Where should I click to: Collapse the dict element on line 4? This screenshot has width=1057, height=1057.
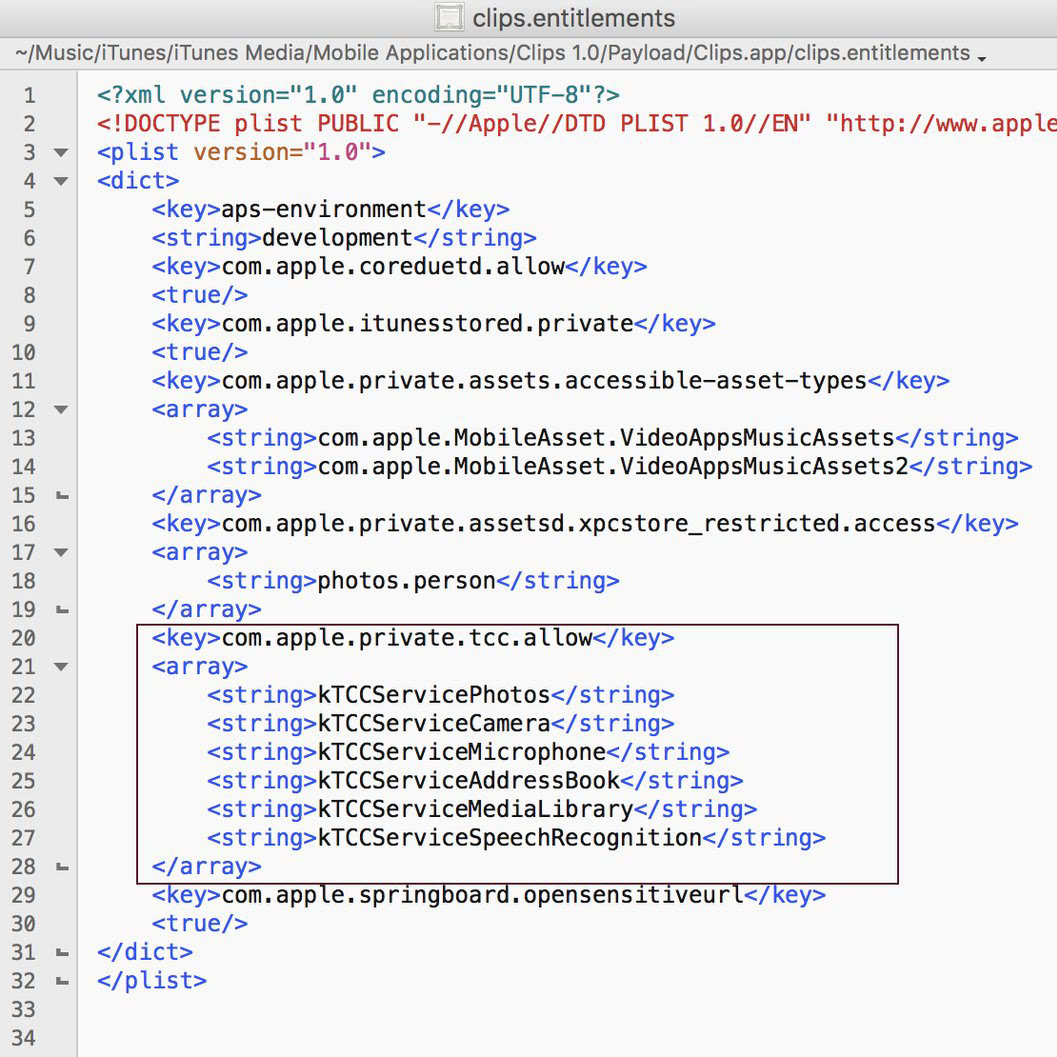[61, 181]
